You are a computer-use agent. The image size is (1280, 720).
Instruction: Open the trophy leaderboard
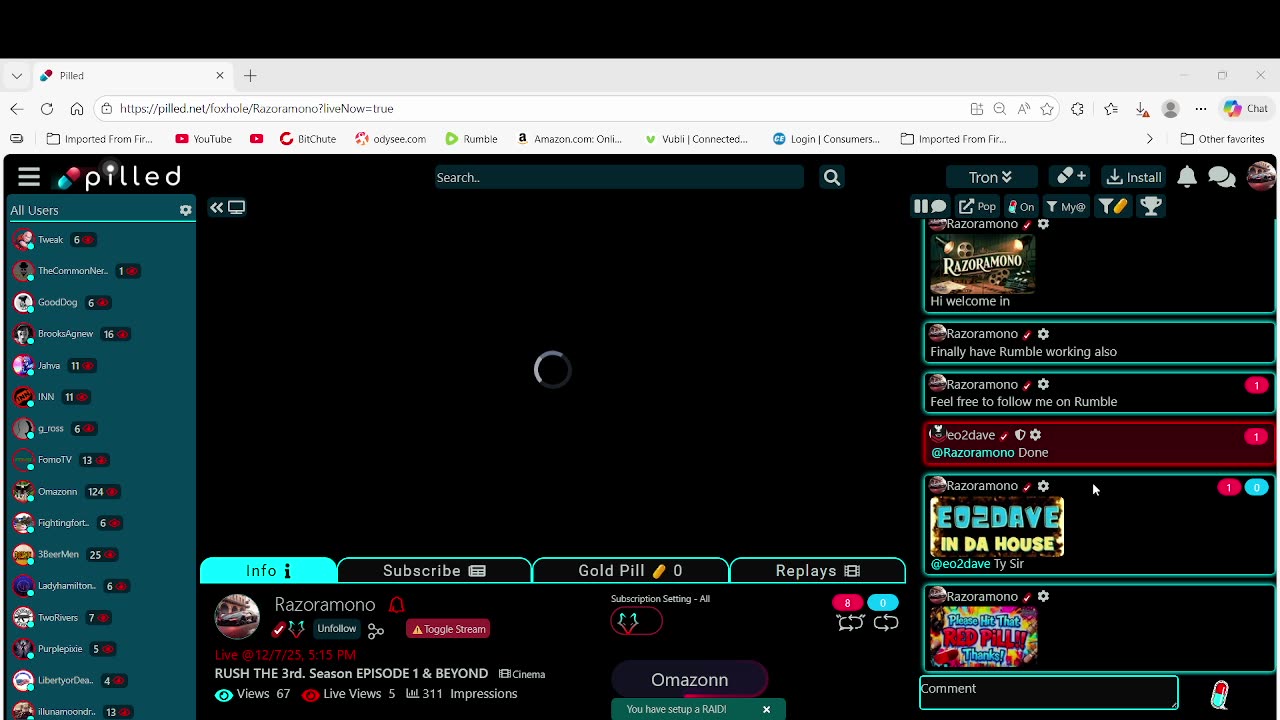point(1151,207)
